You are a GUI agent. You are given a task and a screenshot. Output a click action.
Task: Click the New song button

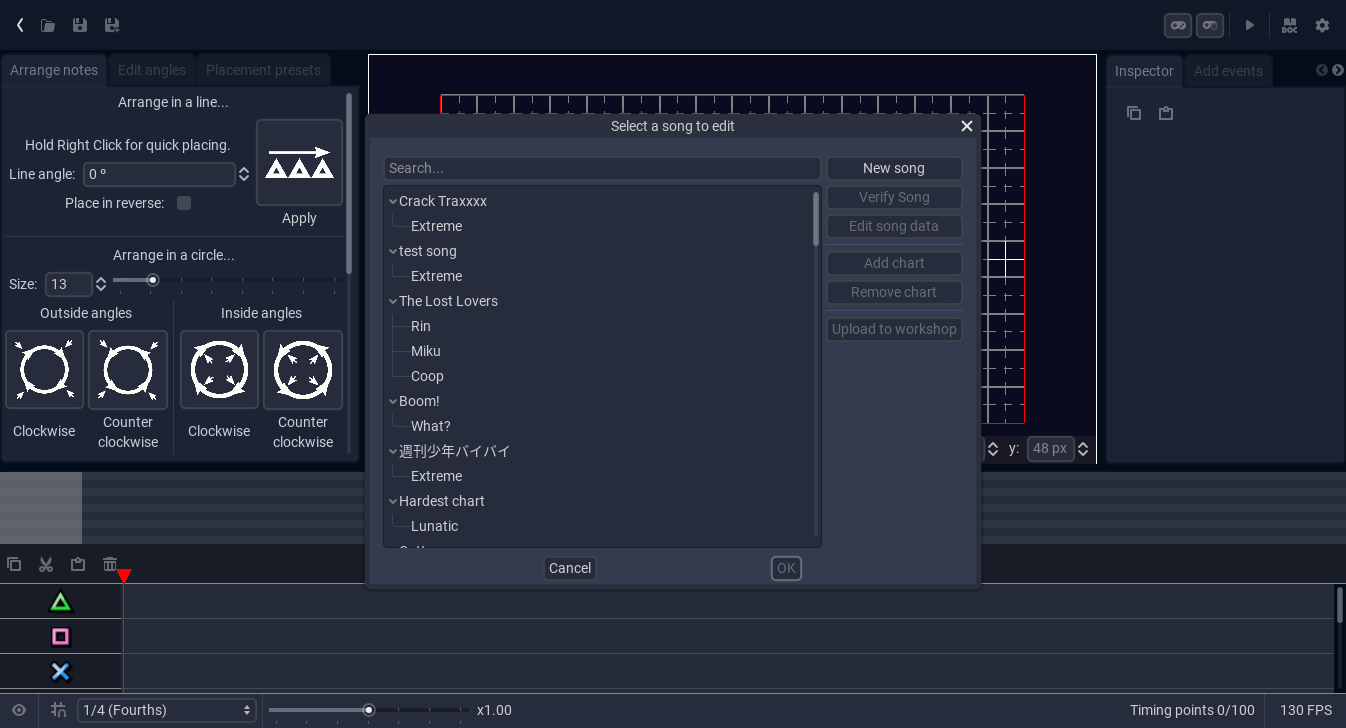[x=894, y=168]
